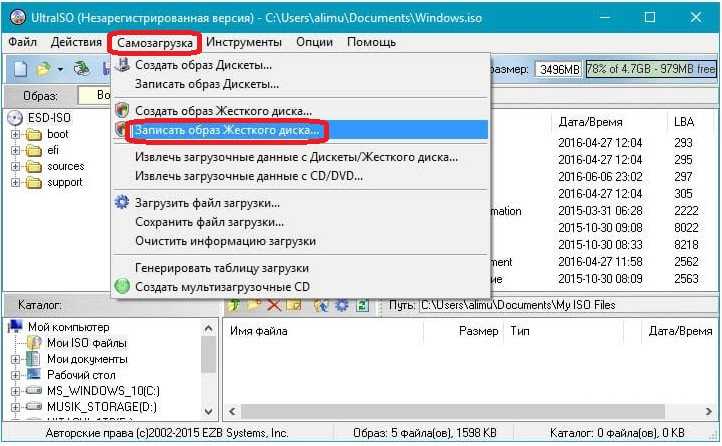This screenshot has height=446, width=722.
Task: Click the Мои документы icon
Action: coord(33,359)
